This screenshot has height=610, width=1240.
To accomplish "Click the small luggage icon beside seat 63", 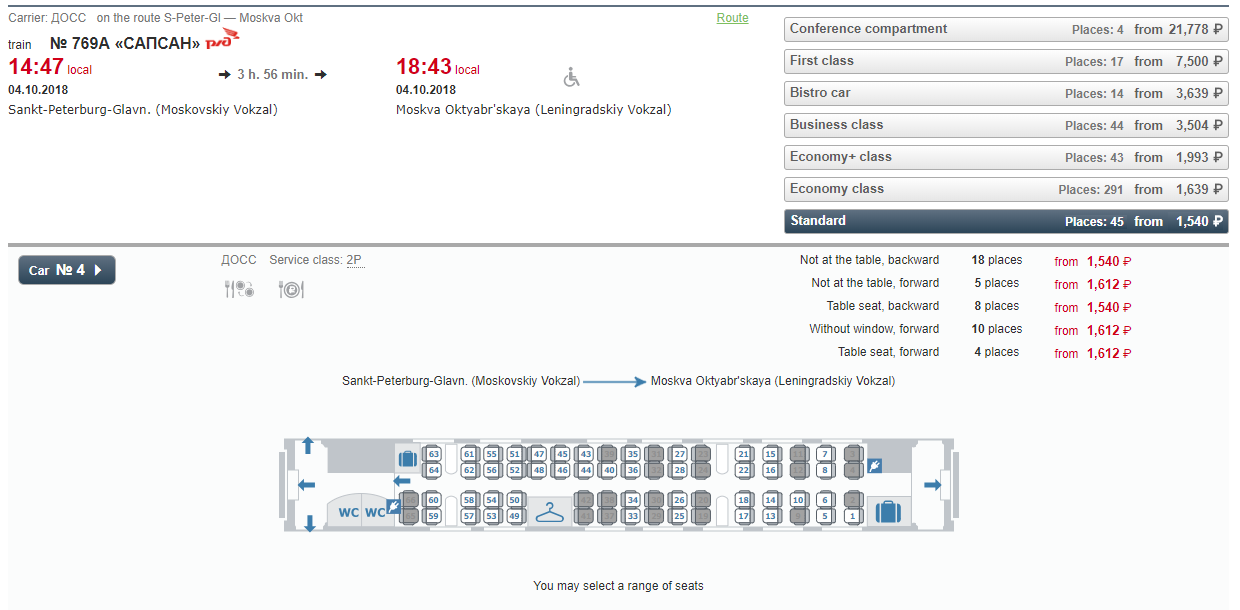I will point(407,459).
